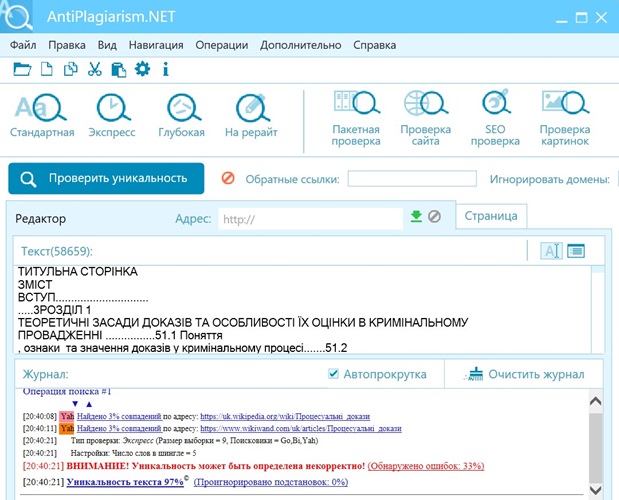619x500 pixels.
Task: Click the Обратные ссылки input field
Action: pos(412,179)
